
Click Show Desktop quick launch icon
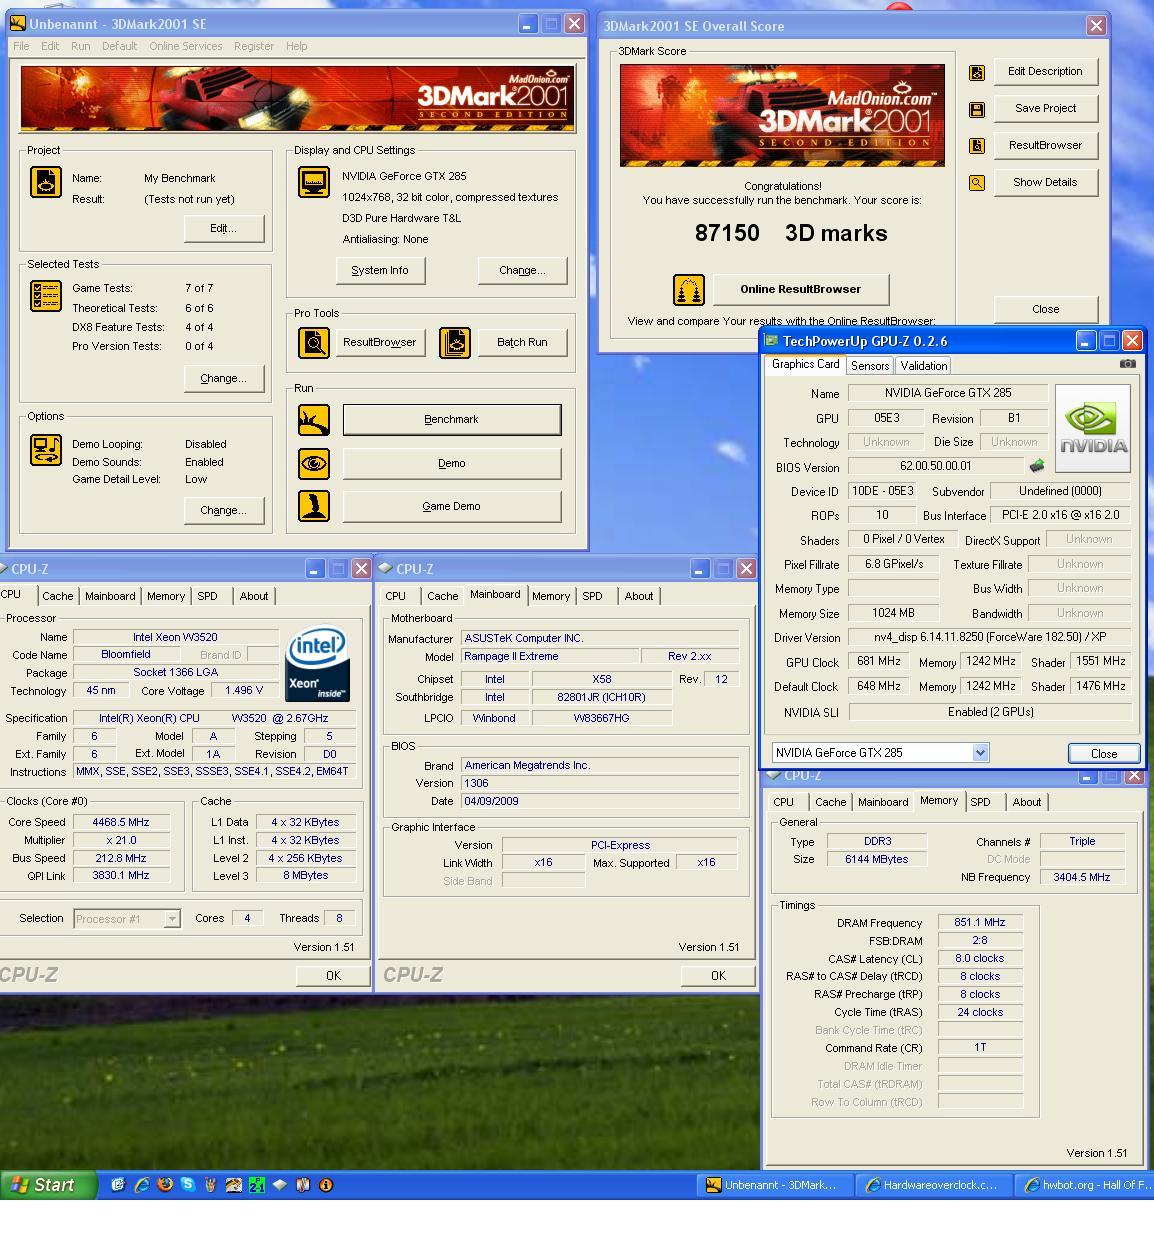tap(118, 1185)
